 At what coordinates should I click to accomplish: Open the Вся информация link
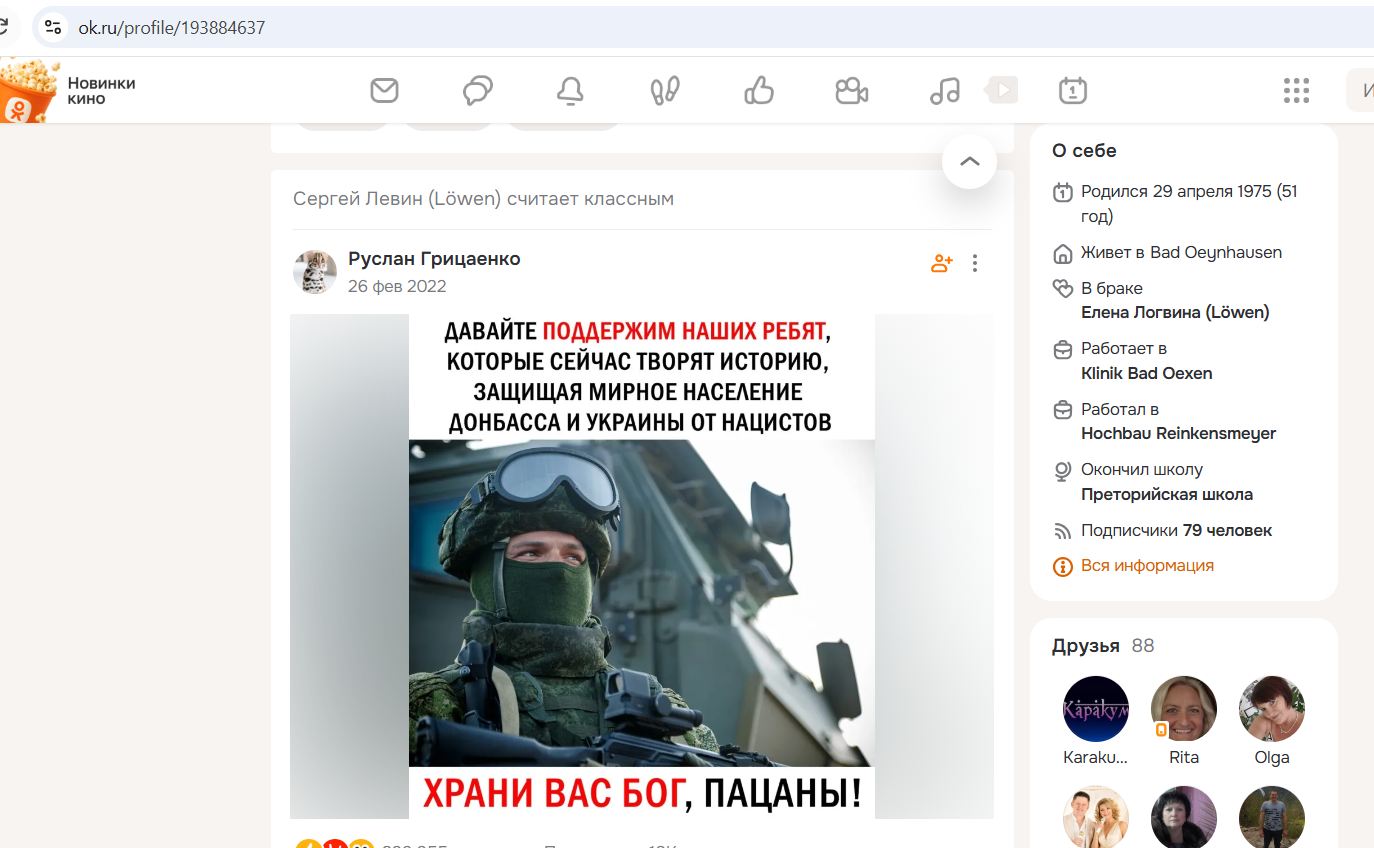point(1147,566)
